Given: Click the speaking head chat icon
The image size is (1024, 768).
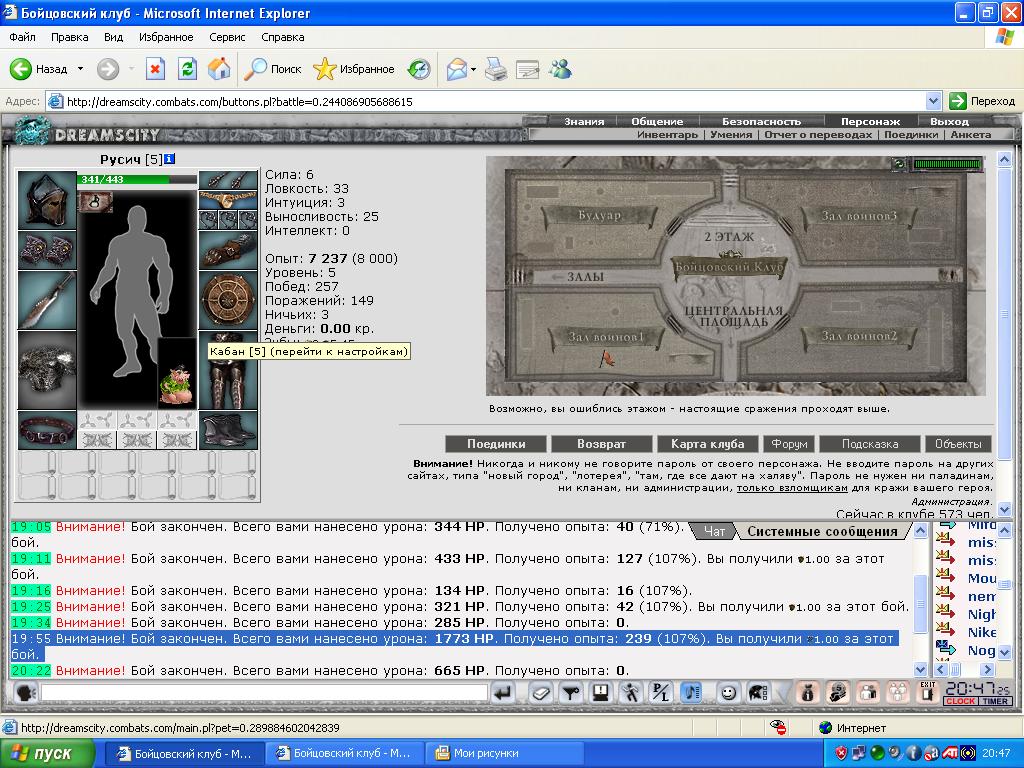Looking at the screenshot, I should [x=25, y=692].
